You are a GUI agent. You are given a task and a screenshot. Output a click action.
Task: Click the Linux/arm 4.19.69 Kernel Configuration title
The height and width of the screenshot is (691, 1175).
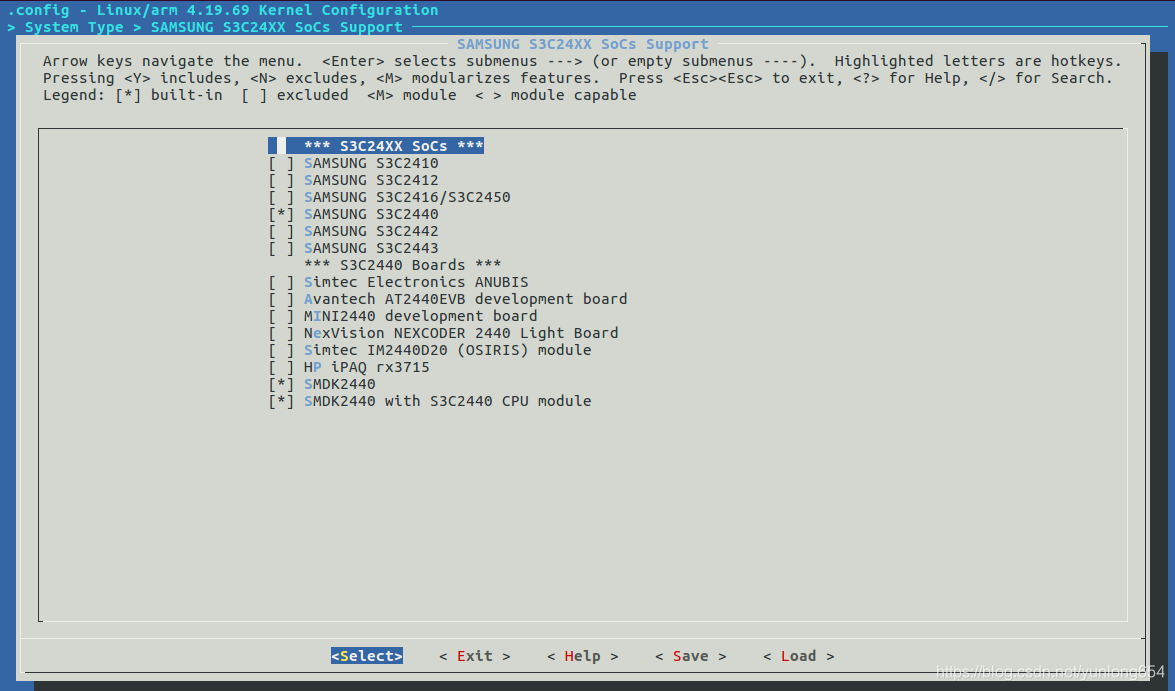point(268,10)
